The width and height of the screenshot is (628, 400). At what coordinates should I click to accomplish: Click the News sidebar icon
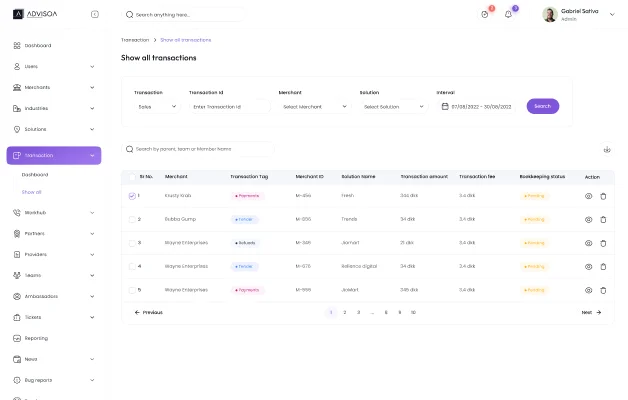click(x=17, y=359)
